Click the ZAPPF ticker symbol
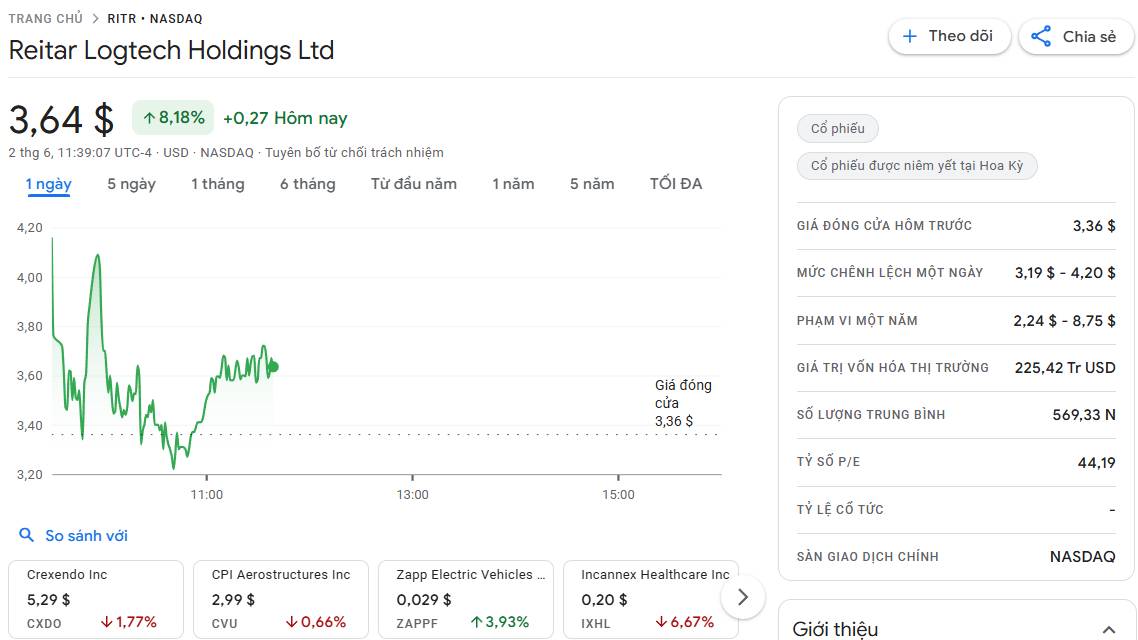 [x=417, y=623]
